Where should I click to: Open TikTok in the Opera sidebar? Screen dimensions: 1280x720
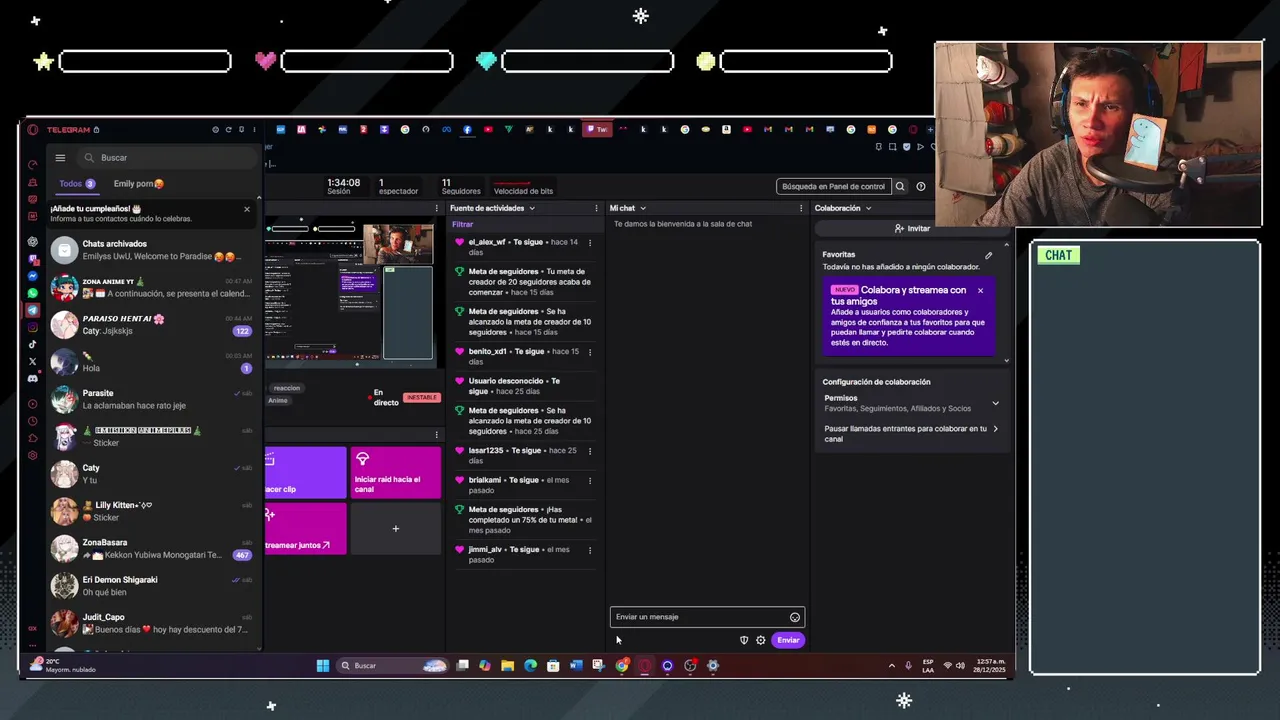pyautogui.click(x=33, y=344)
